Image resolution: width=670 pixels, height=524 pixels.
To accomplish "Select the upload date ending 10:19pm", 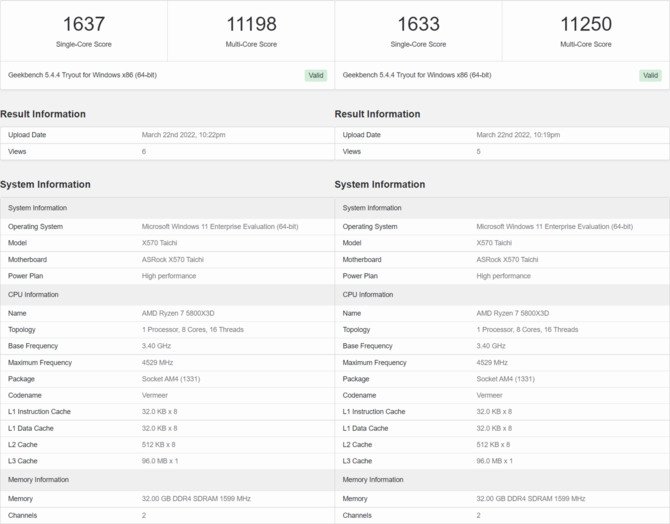I will click(x=518, y=135).
